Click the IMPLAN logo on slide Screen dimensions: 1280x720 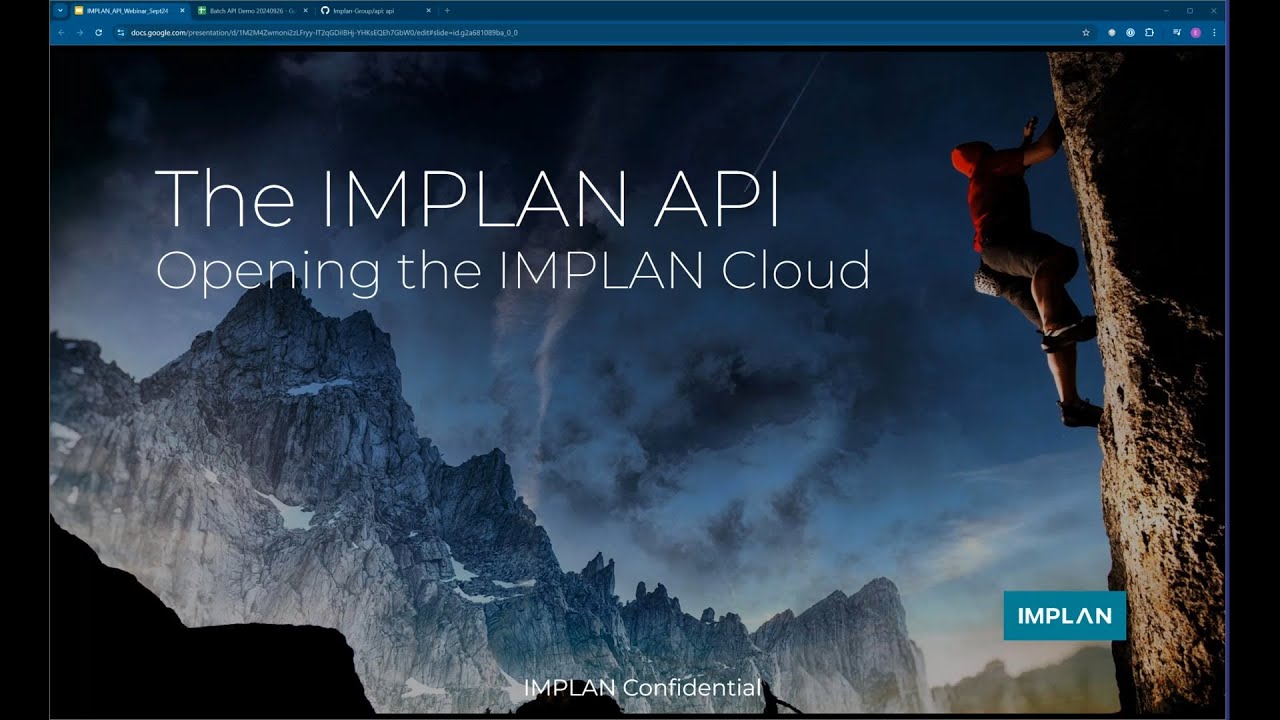1064,616
